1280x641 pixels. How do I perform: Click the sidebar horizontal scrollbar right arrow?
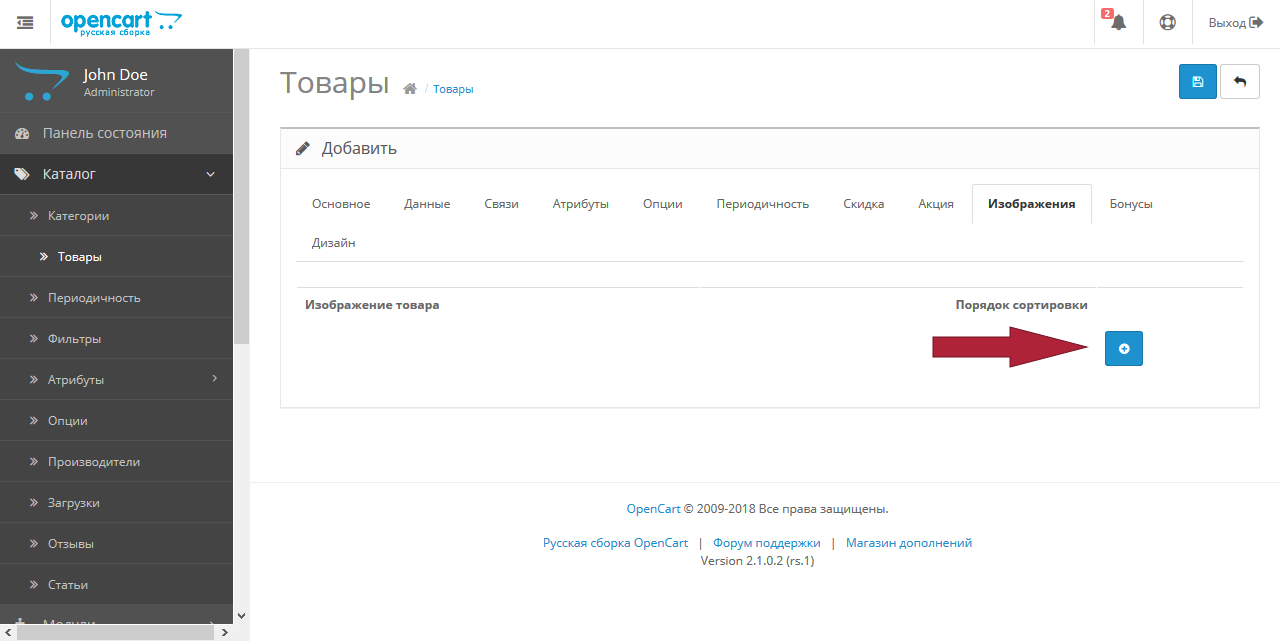point(225,633)
